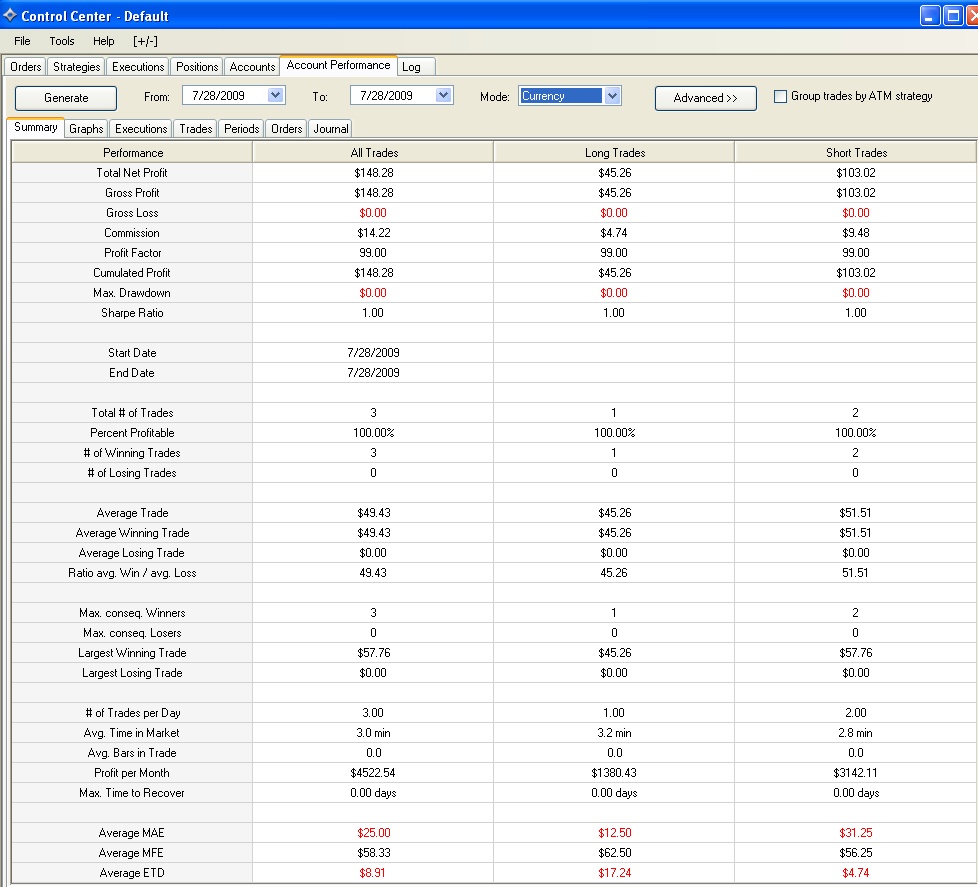Click the Long Trades column header

point(615,153)
